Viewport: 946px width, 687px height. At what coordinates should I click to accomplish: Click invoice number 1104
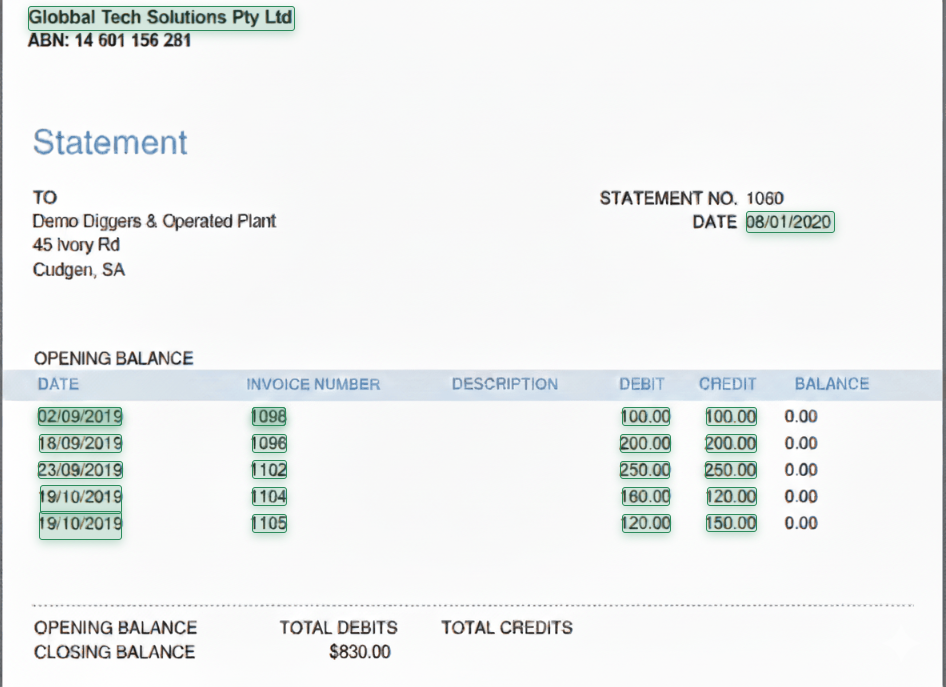point(269,496)
